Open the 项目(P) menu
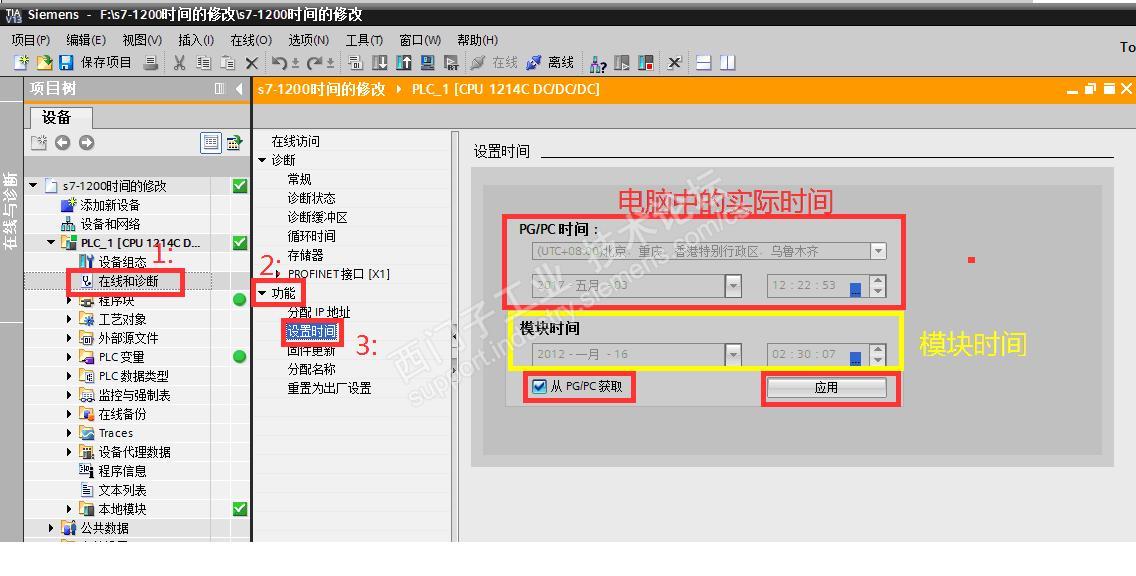 coord(30,40)
